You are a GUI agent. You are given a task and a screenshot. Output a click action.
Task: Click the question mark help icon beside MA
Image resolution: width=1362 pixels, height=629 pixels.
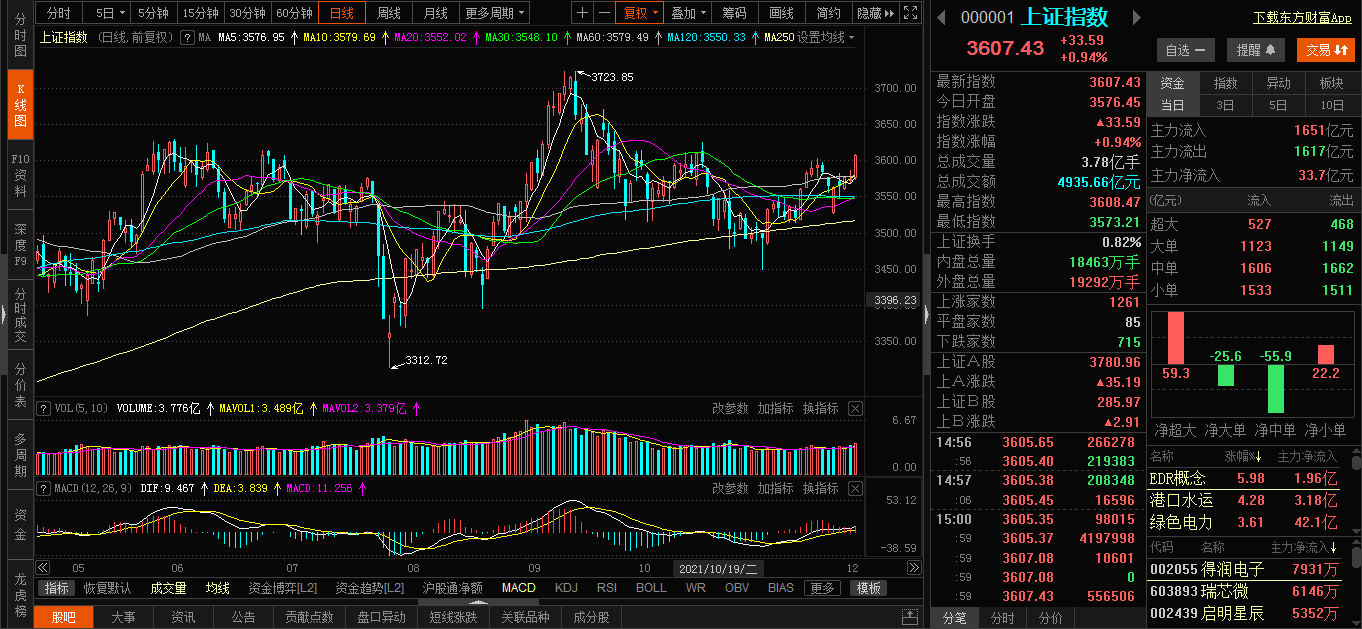186,37
